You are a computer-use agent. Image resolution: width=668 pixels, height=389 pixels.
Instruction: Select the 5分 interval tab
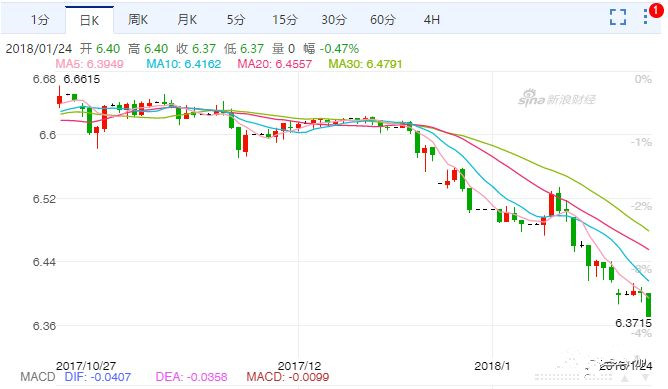point(236,20)
